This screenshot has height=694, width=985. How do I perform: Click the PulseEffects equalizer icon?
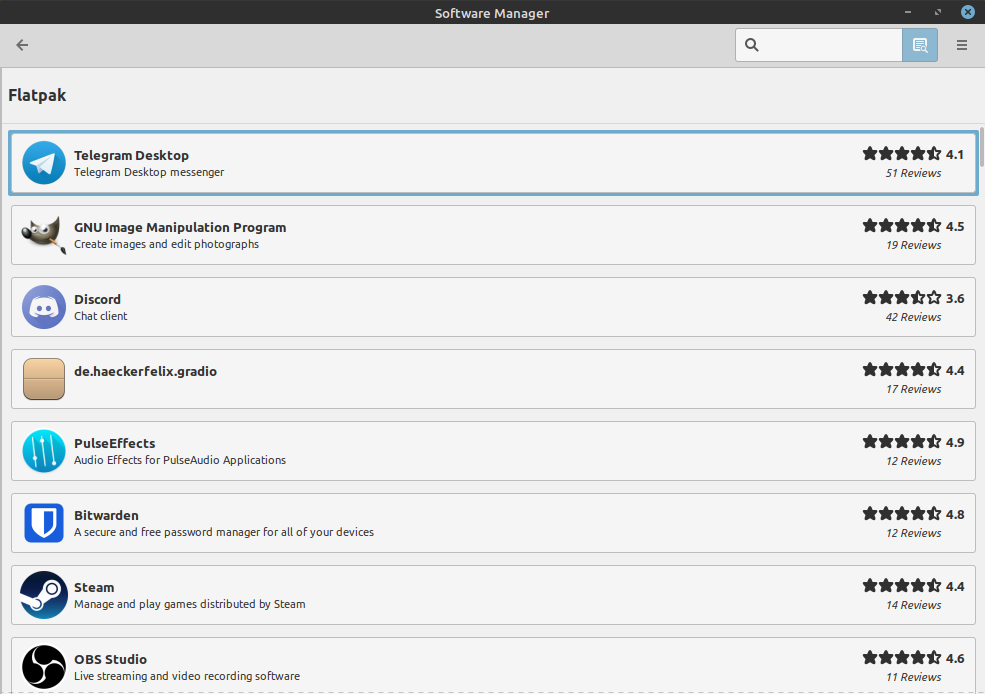43,451
